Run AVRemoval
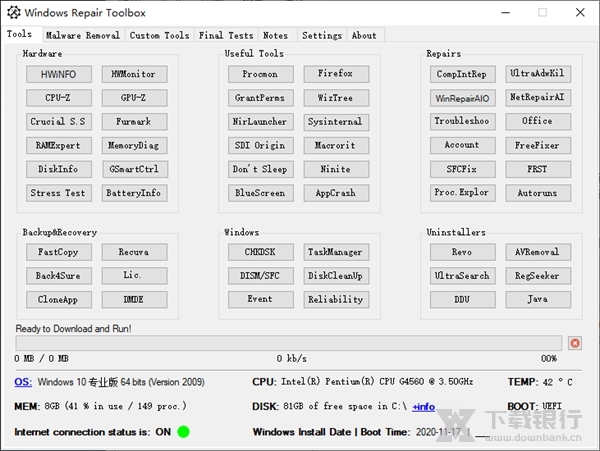600x451 pixels. point(538,252)
